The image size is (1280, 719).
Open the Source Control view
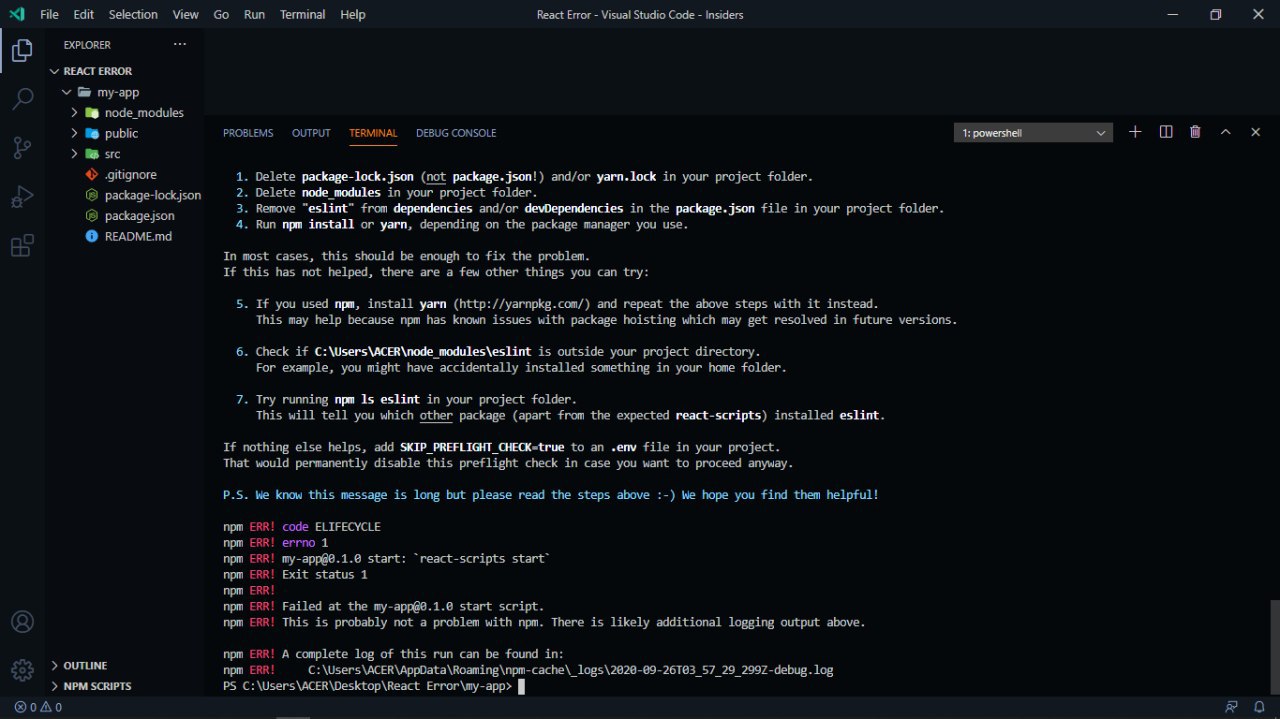point(22,148)
